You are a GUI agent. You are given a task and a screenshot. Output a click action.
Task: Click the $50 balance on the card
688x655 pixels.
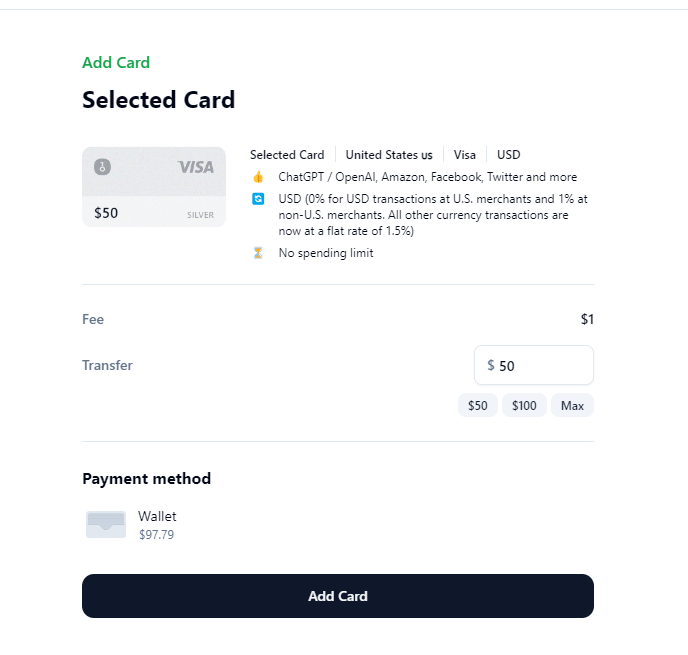(x=106, y=213)
